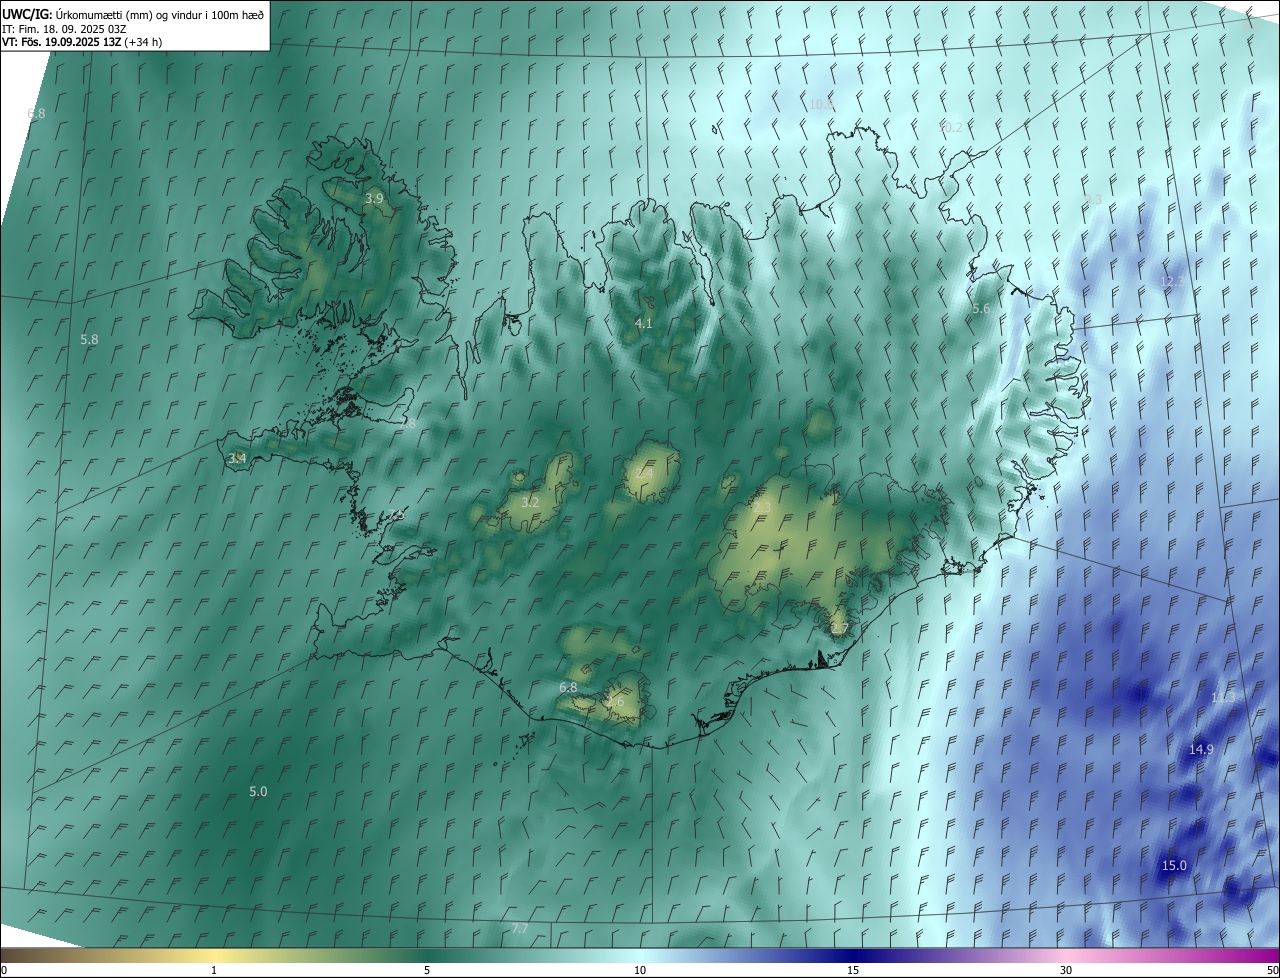
Task: Click initial time 'IT: Fim. 18. 09. 2025 03Z'
Action: pos(66,28)
